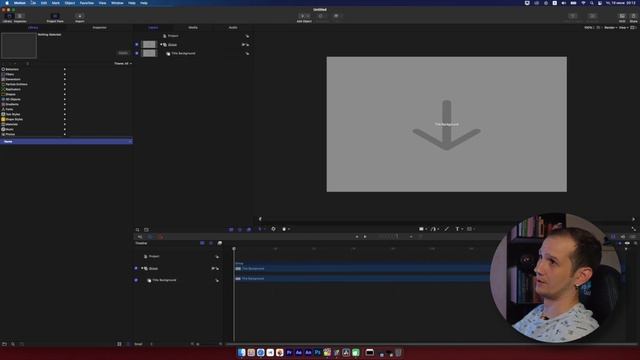Open the Favorites menu
The image size is (640, 360).
87,3
